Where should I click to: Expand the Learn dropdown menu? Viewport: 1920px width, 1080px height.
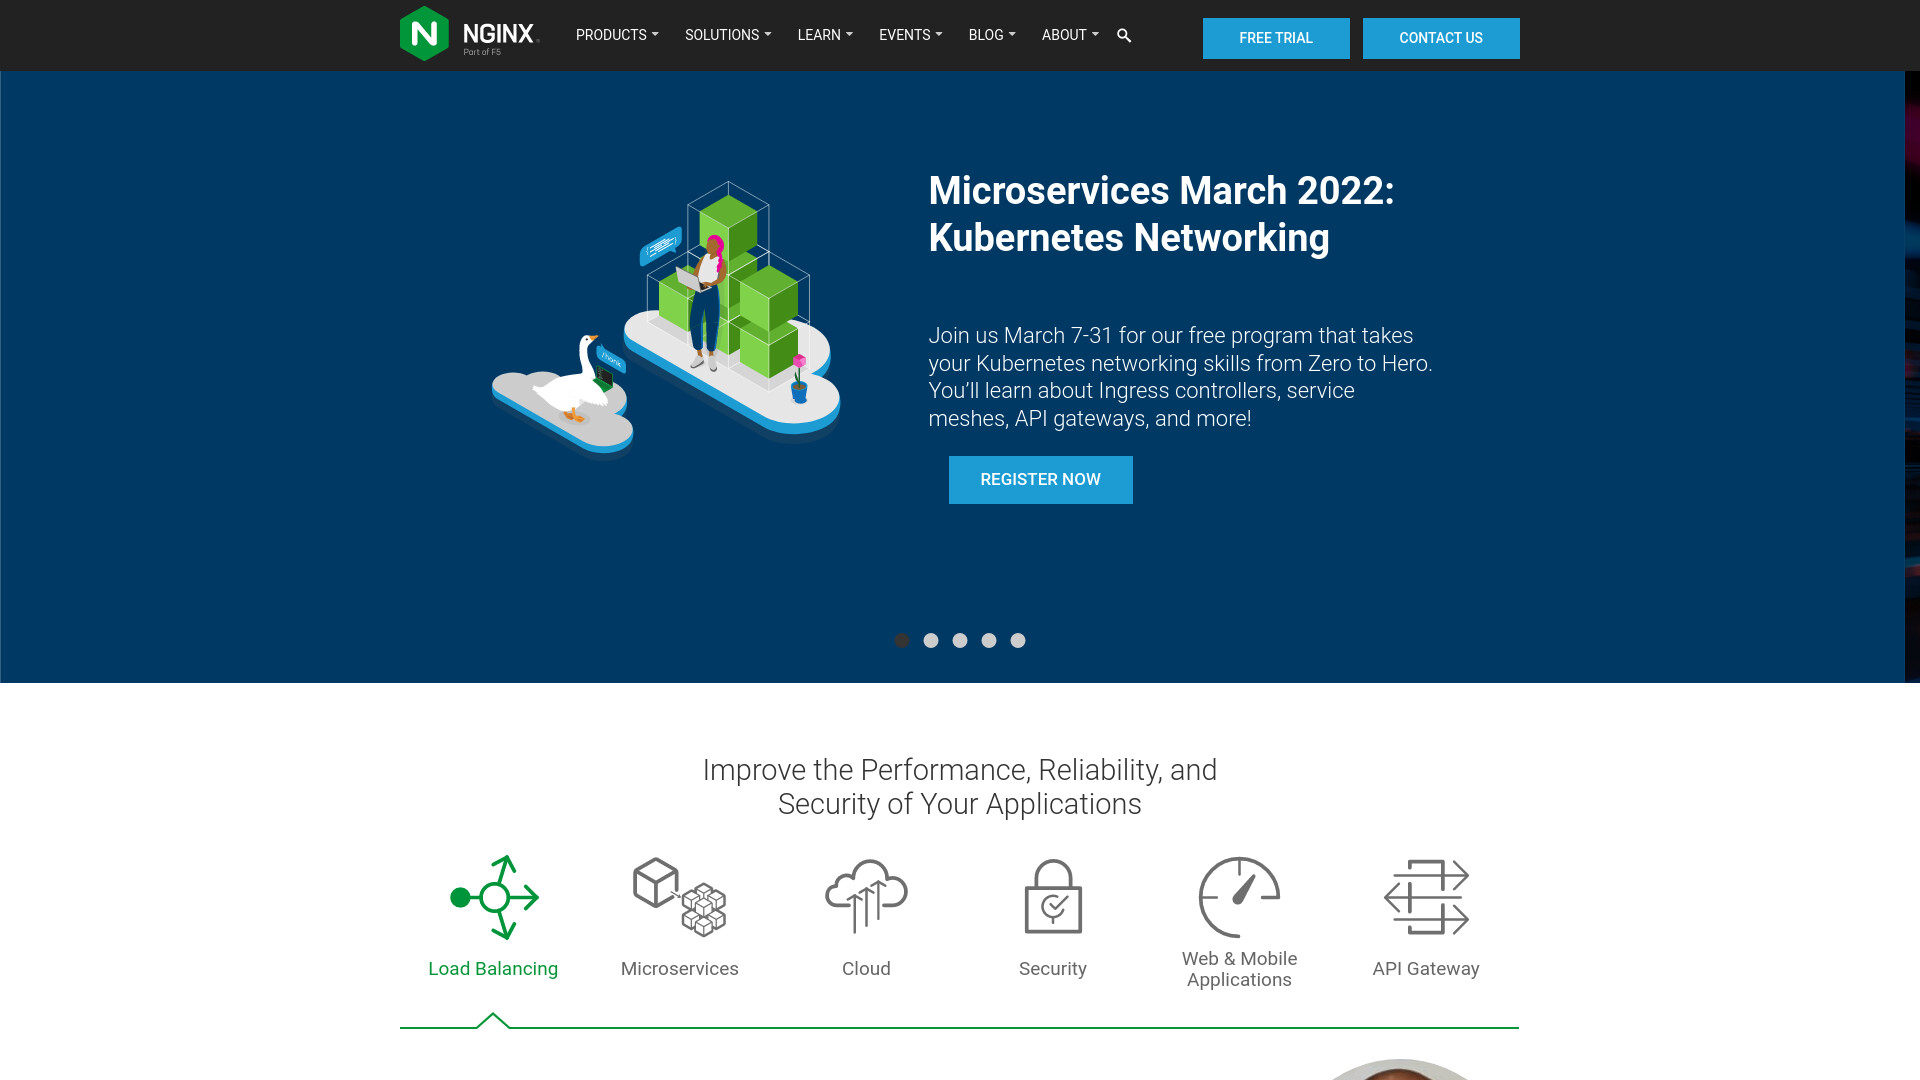coord(825,35)
